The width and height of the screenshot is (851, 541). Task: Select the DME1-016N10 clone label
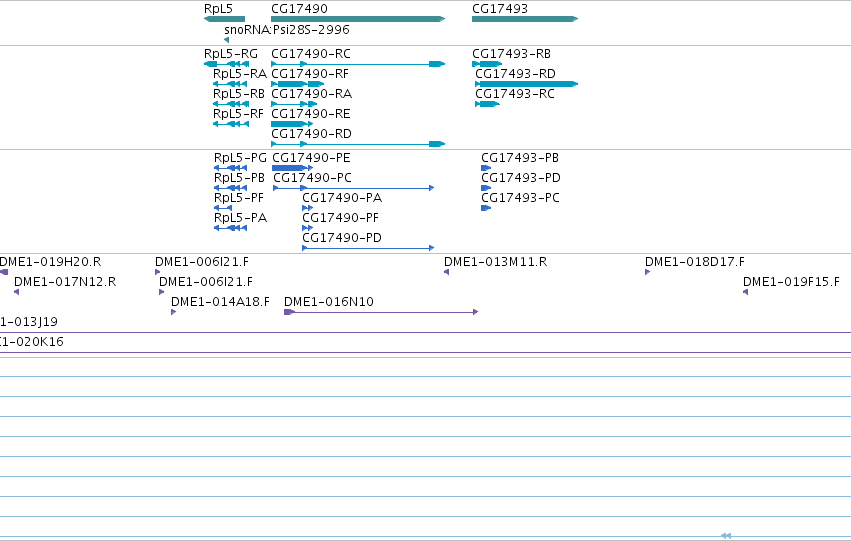pos(329,302)
